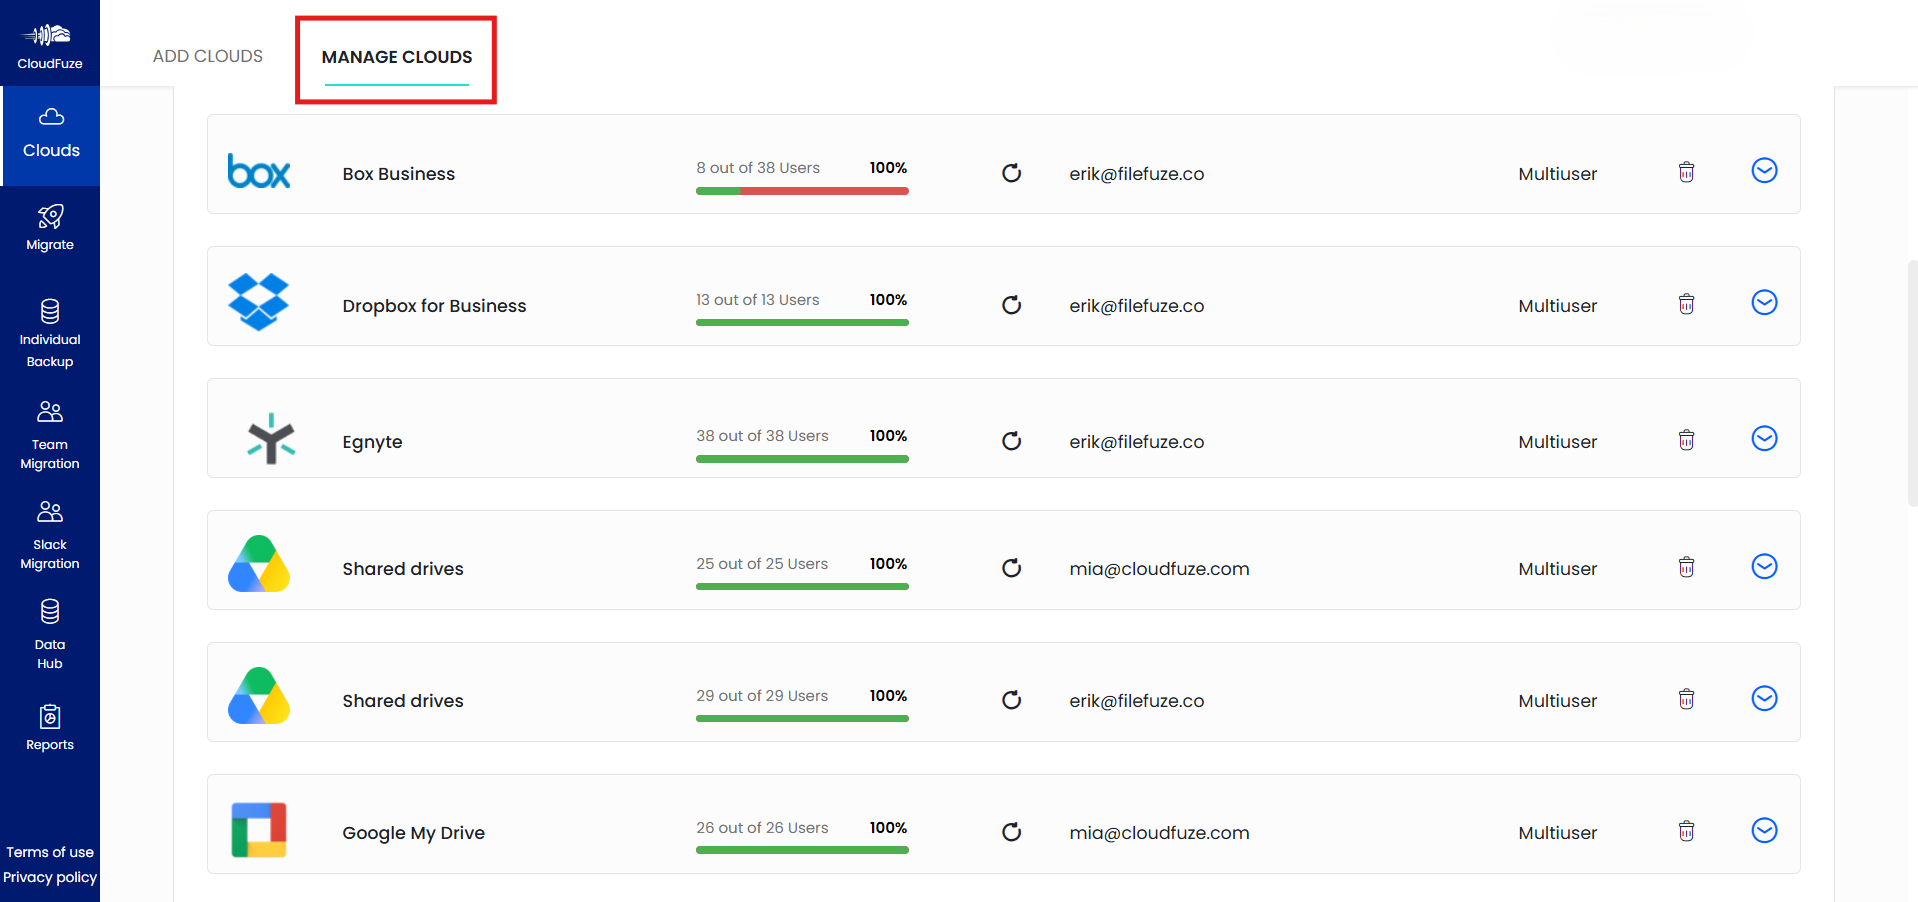Click '29 out of 29 Users' text
The width and height of the screenshot is (1918, 902).
point(762,696)
